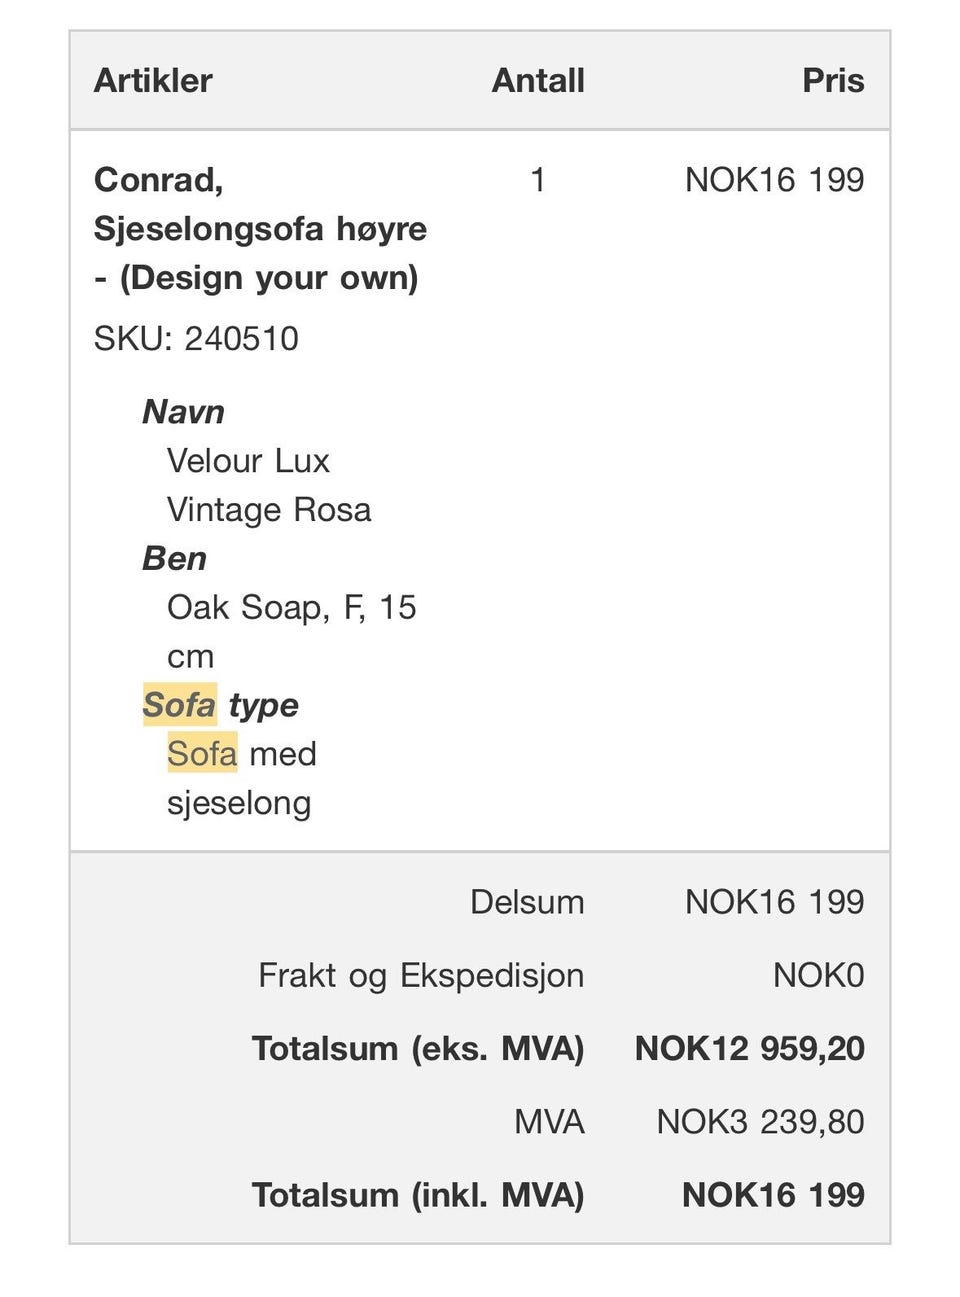Click the sjeselong text
This screenshot has width=960, height=1297.
coord(239,803)
